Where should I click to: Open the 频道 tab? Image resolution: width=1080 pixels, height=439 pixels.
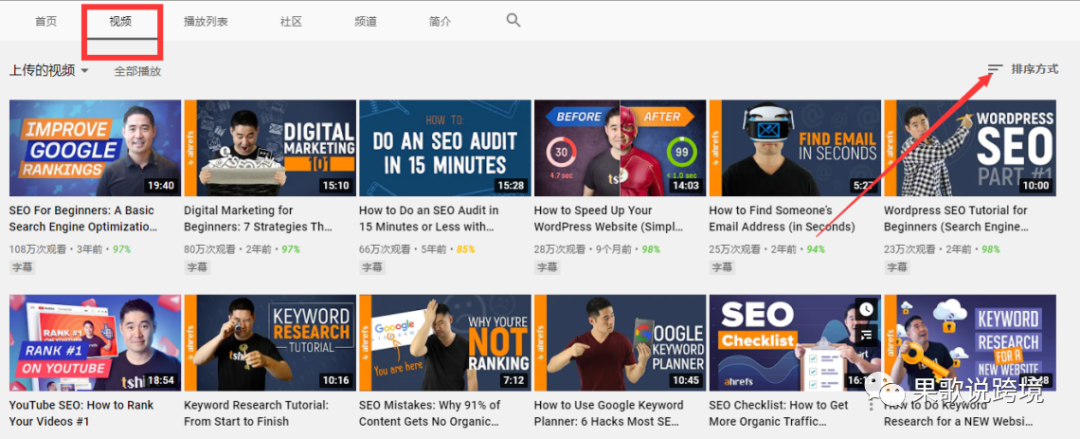(x=366, y=21)
